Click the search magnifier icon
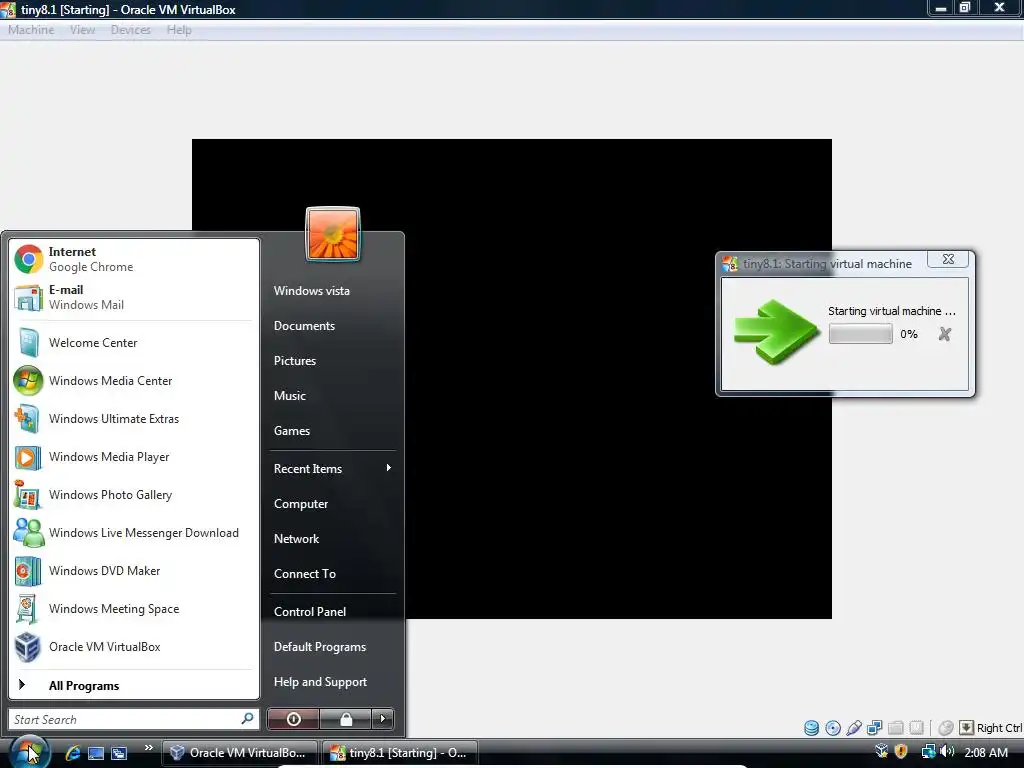1024x768 pixels. tap(248, 719)
